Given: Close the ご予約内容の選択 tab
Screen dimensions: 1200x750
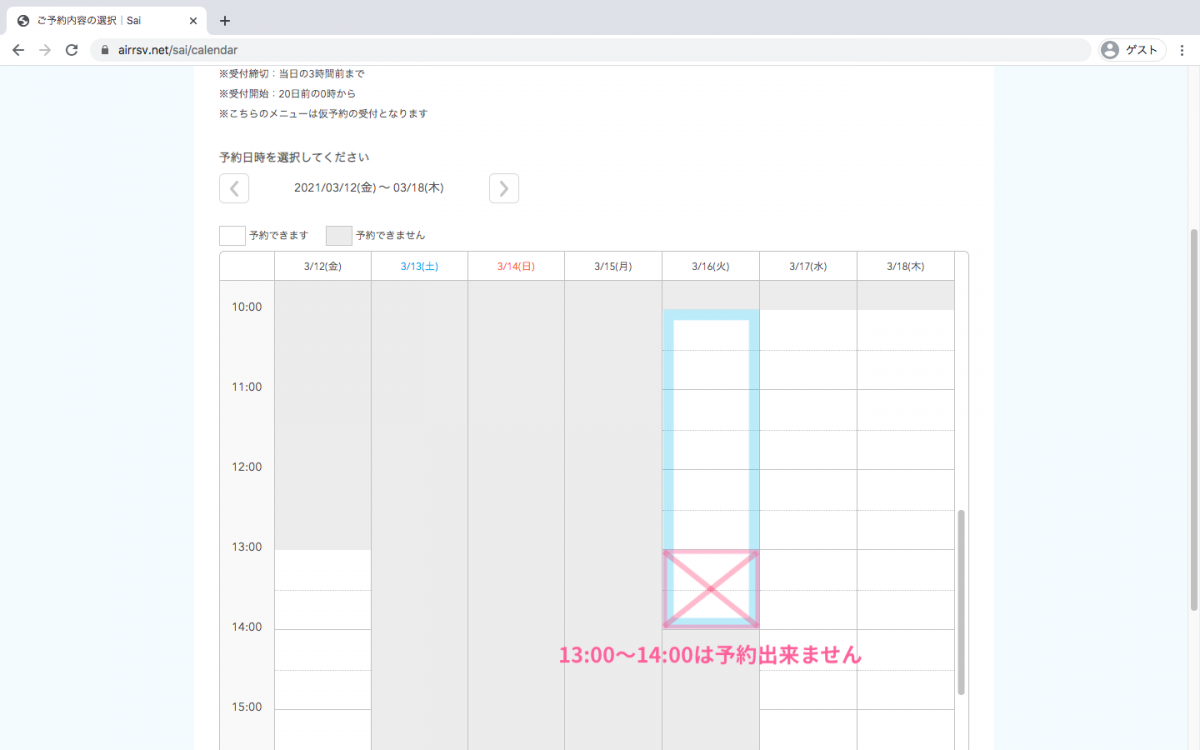Looking at the screenshot, I should [193, 20].
